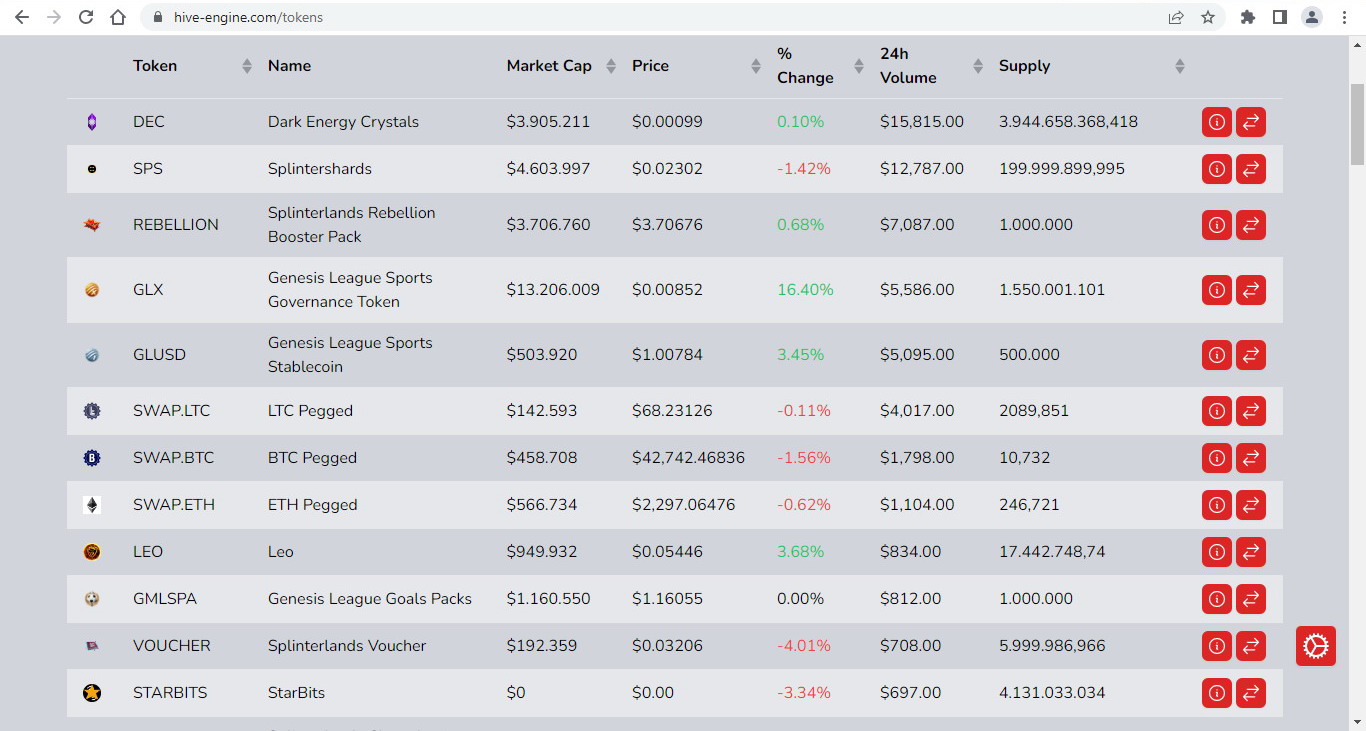This screenshot has width=1366, height=731.
Task: Open SWAP.LTC info icon
Action: point(1217,411)
